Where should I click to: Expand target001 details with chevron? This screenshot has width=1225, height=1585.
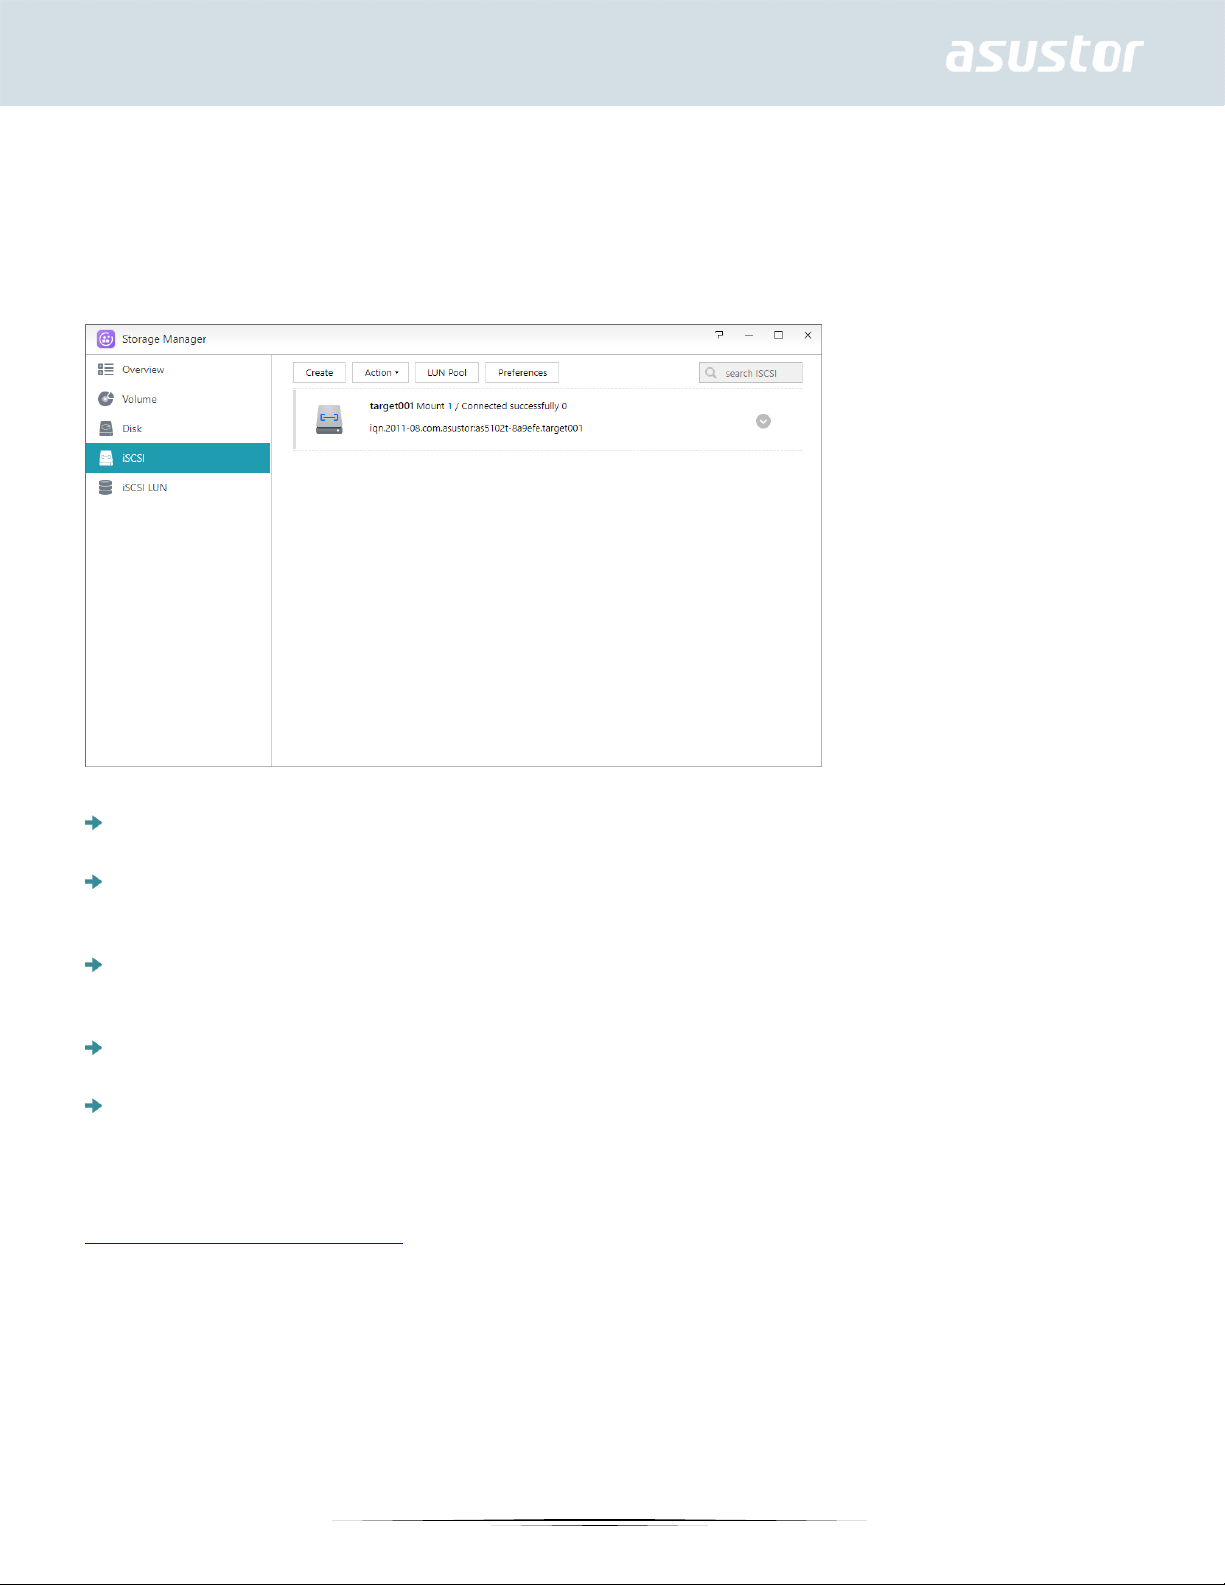click(763, 421)
